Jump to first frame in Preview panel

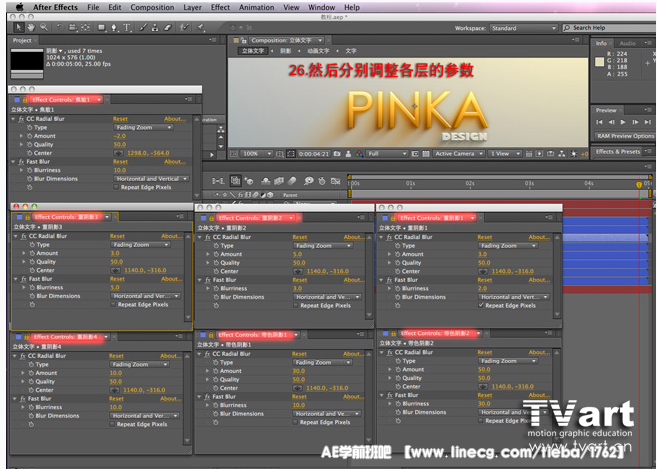click(x=599, y=122)
